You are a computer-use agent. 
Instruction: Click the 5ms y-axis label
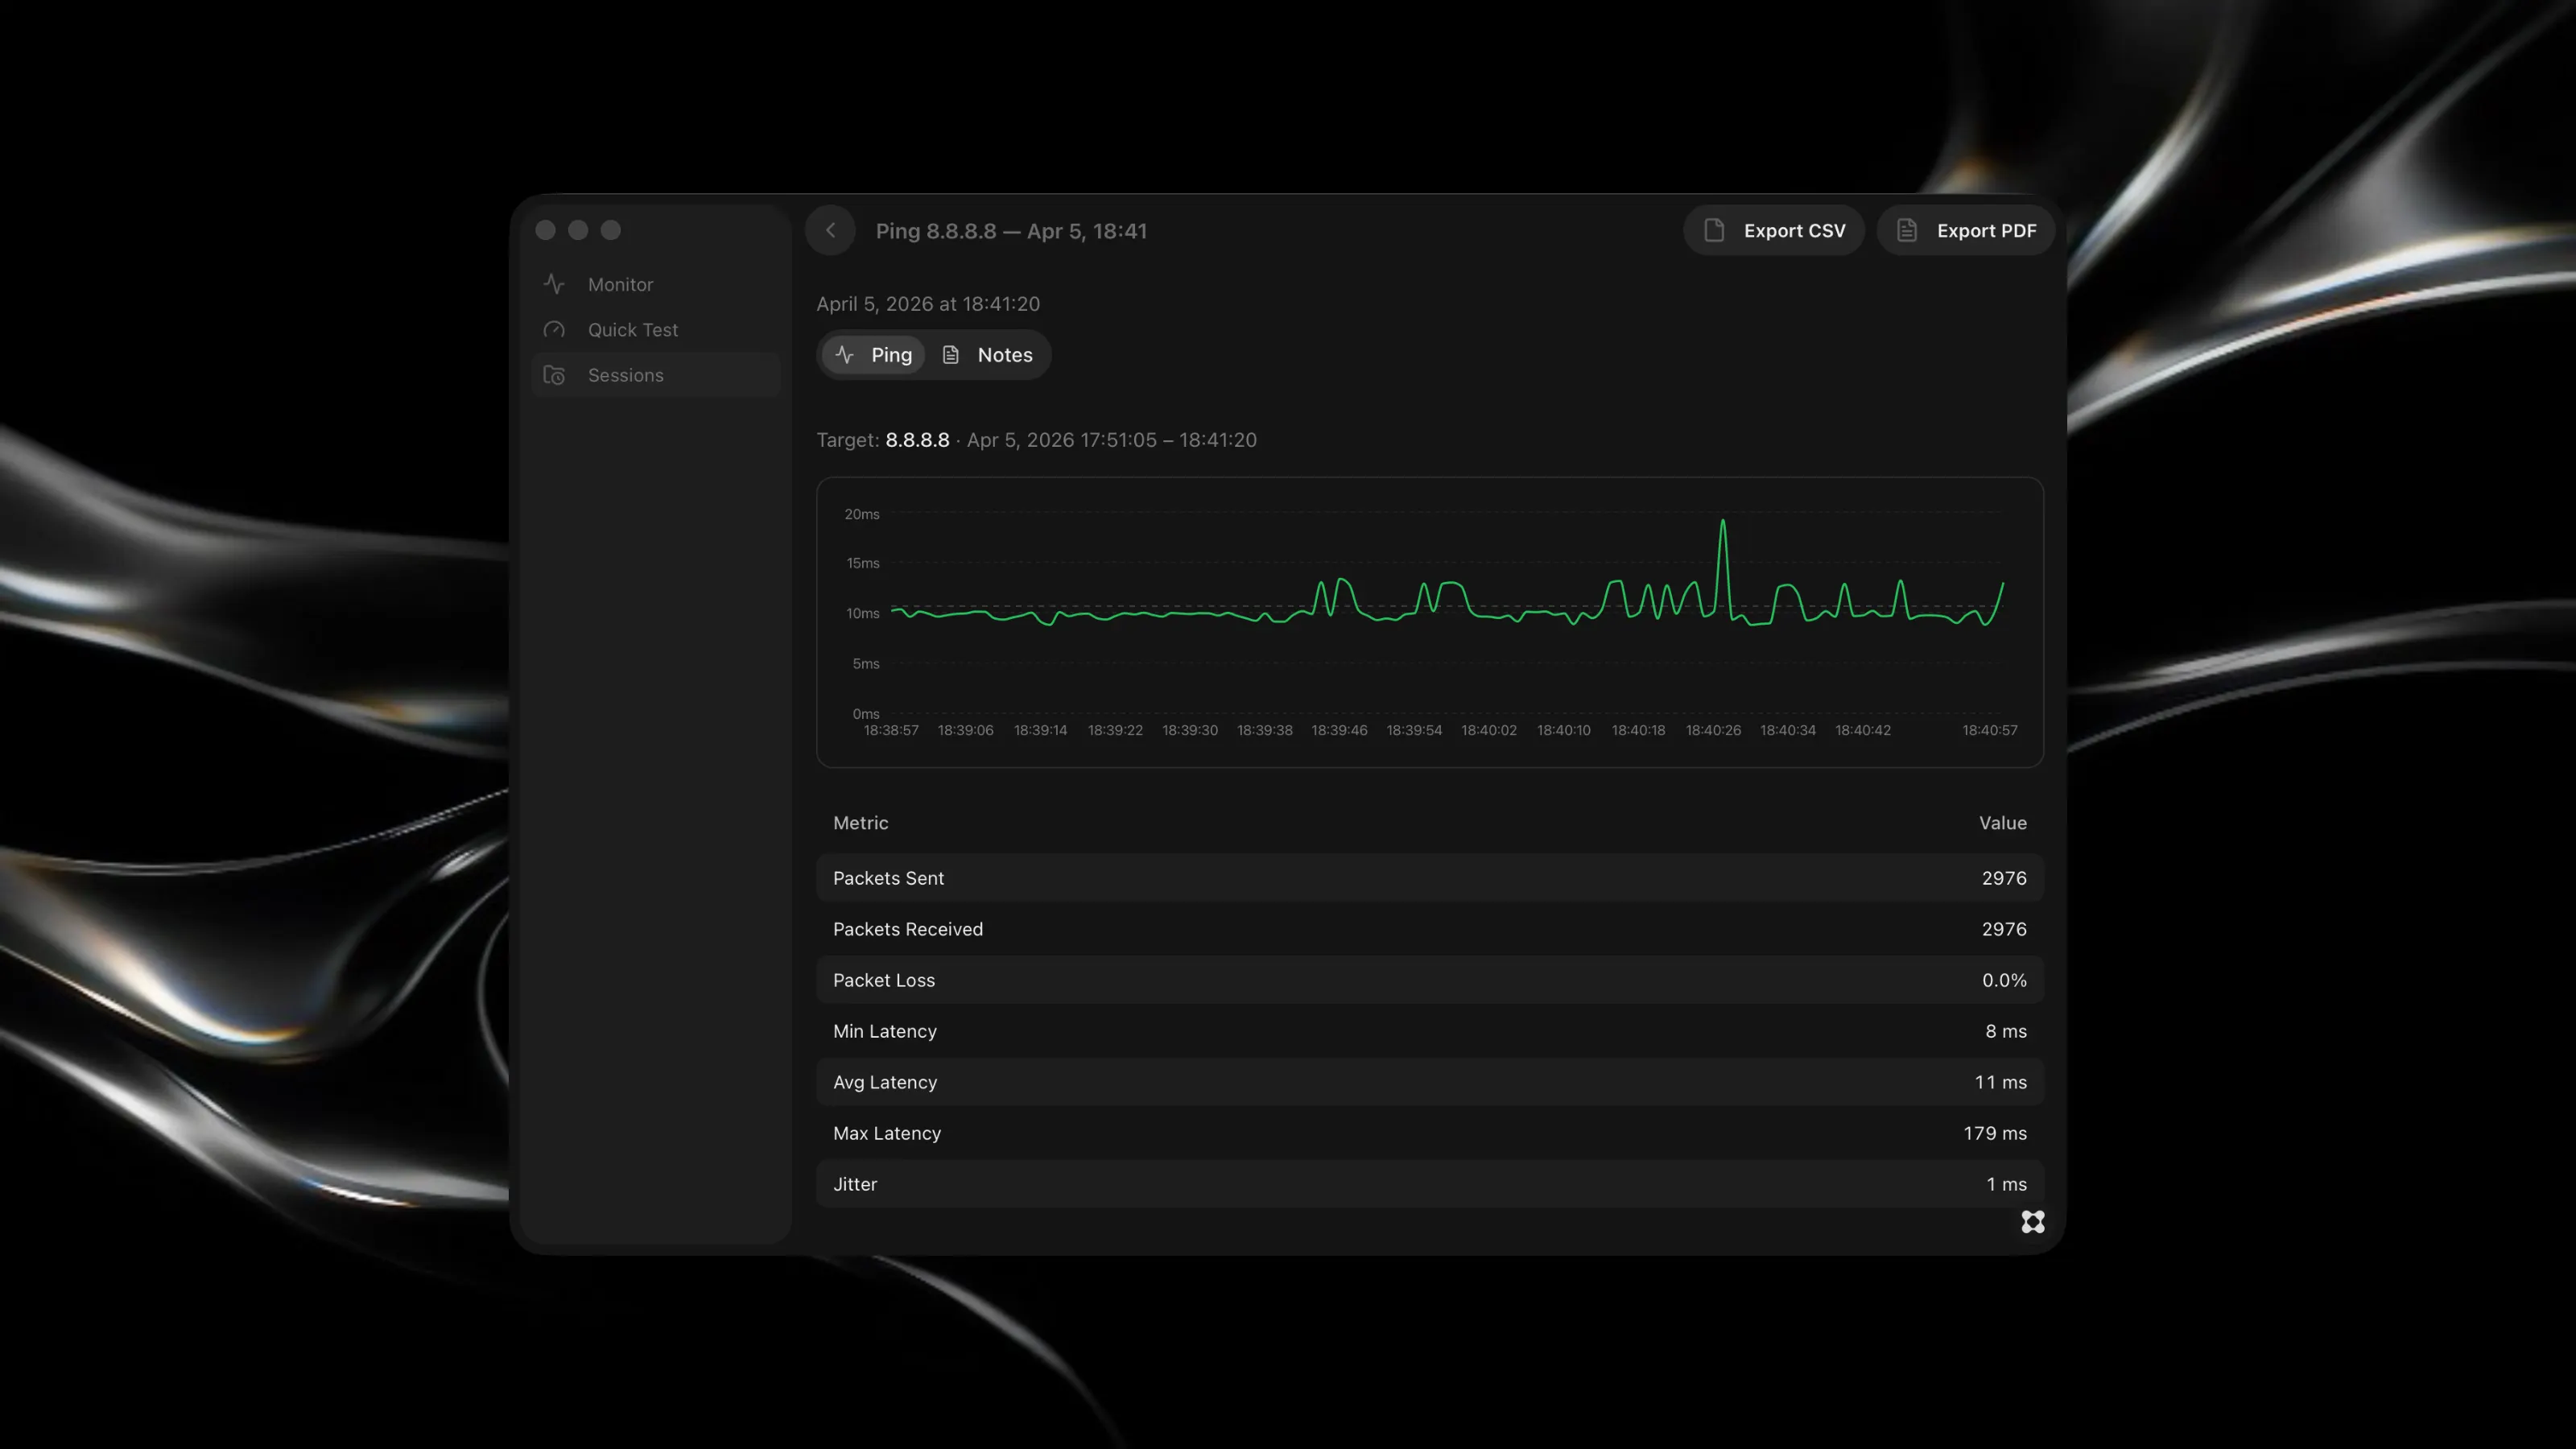(866, 663)
